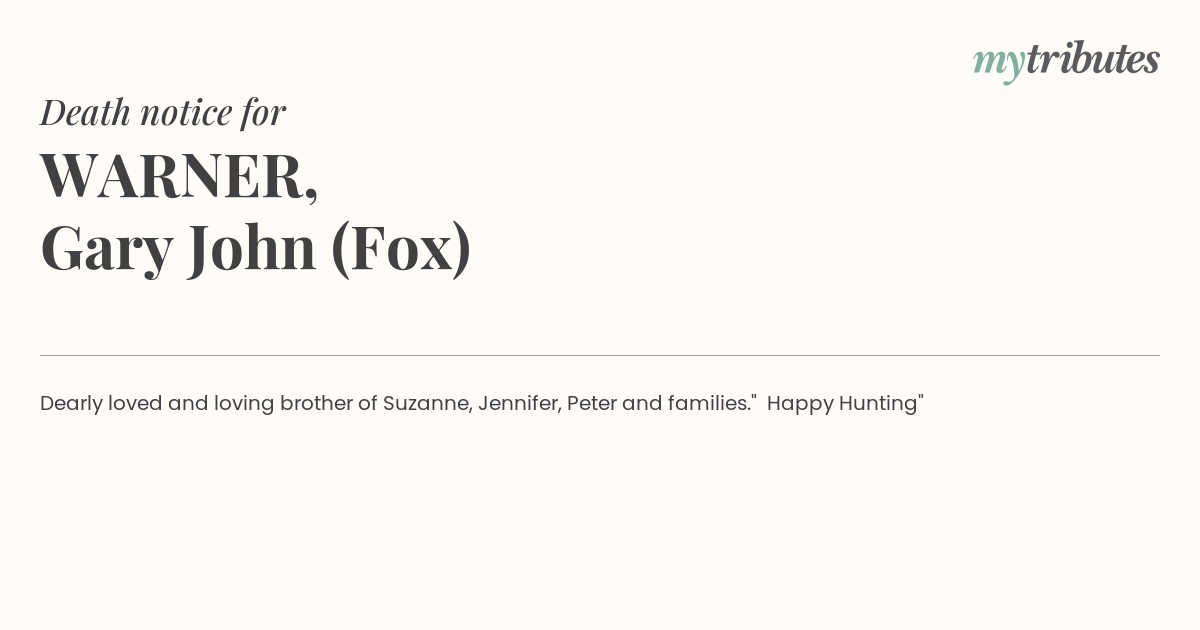1200x630 pixels.
Task: Click the word "Death" in italic heading
Action: tap(86, 113)
